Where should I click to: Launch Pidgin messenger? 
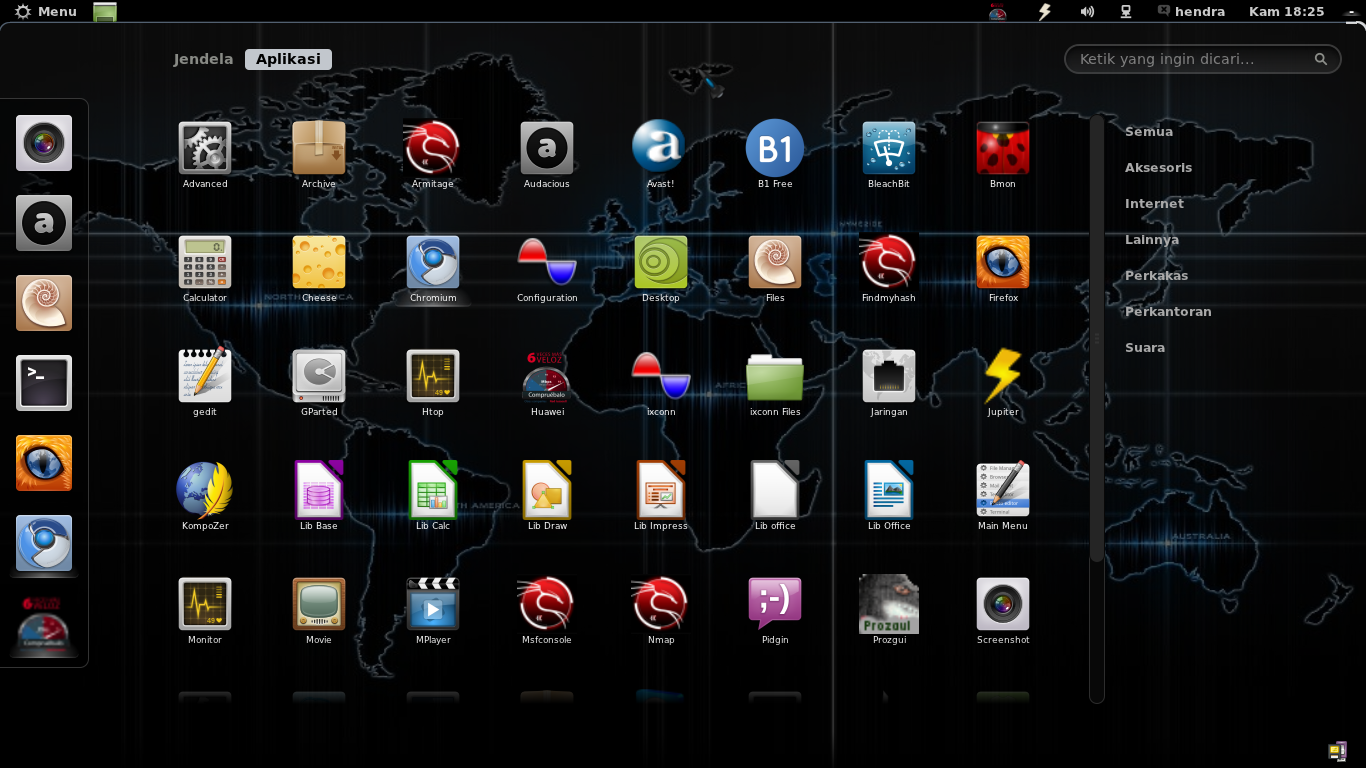[x=775, y=604]
